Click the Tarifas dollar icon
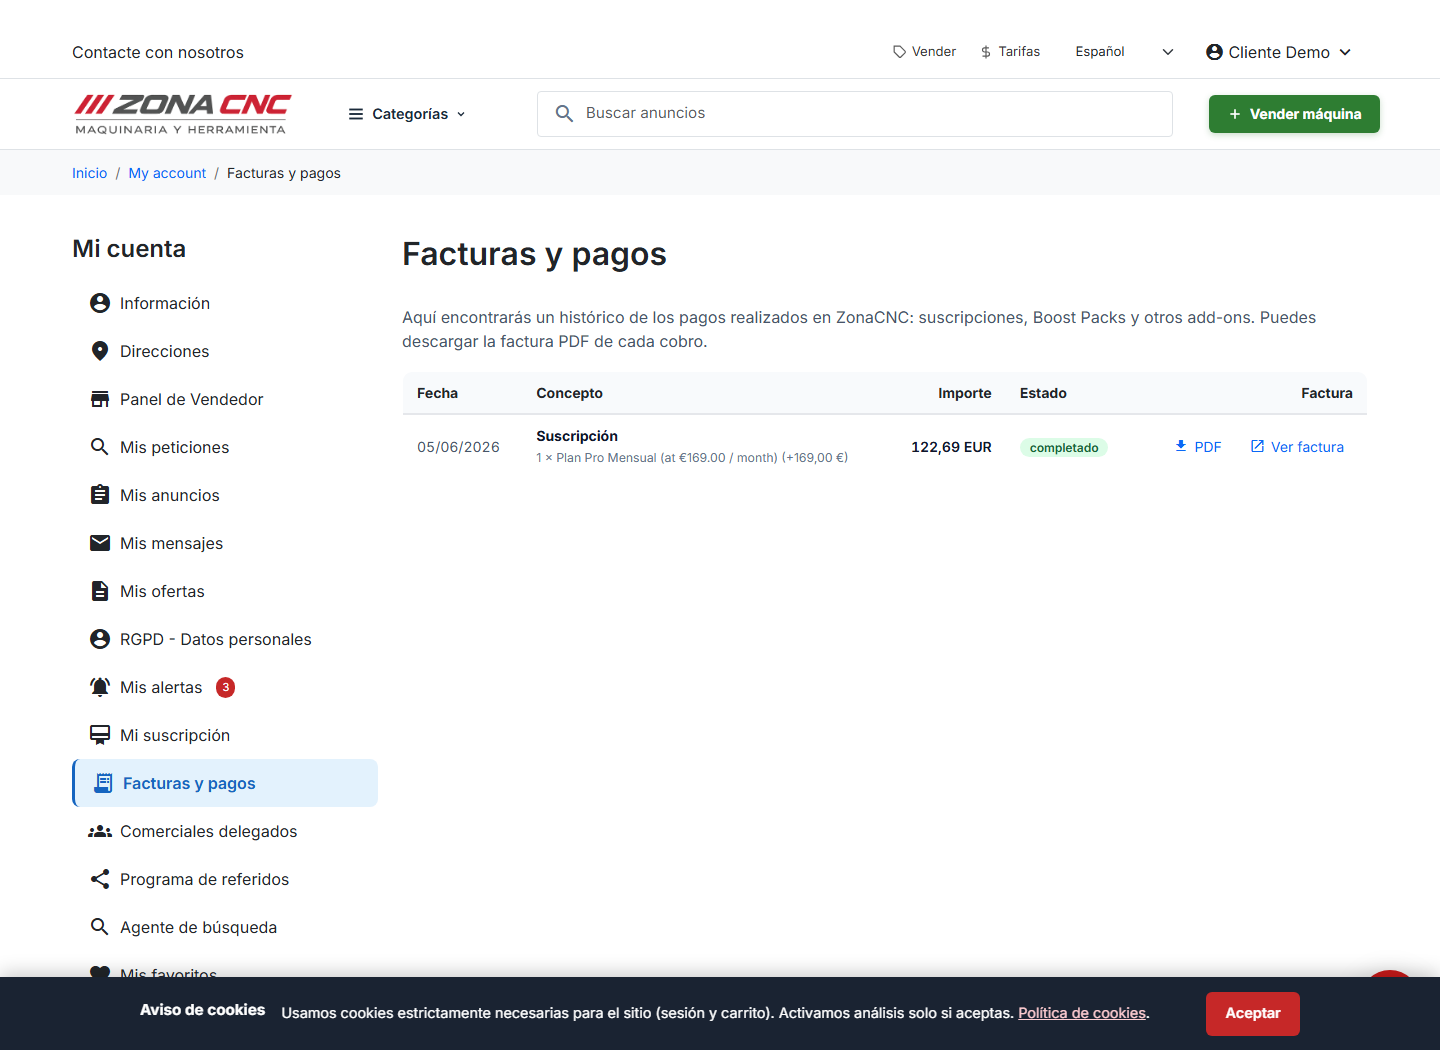 [x=986, y=52]
